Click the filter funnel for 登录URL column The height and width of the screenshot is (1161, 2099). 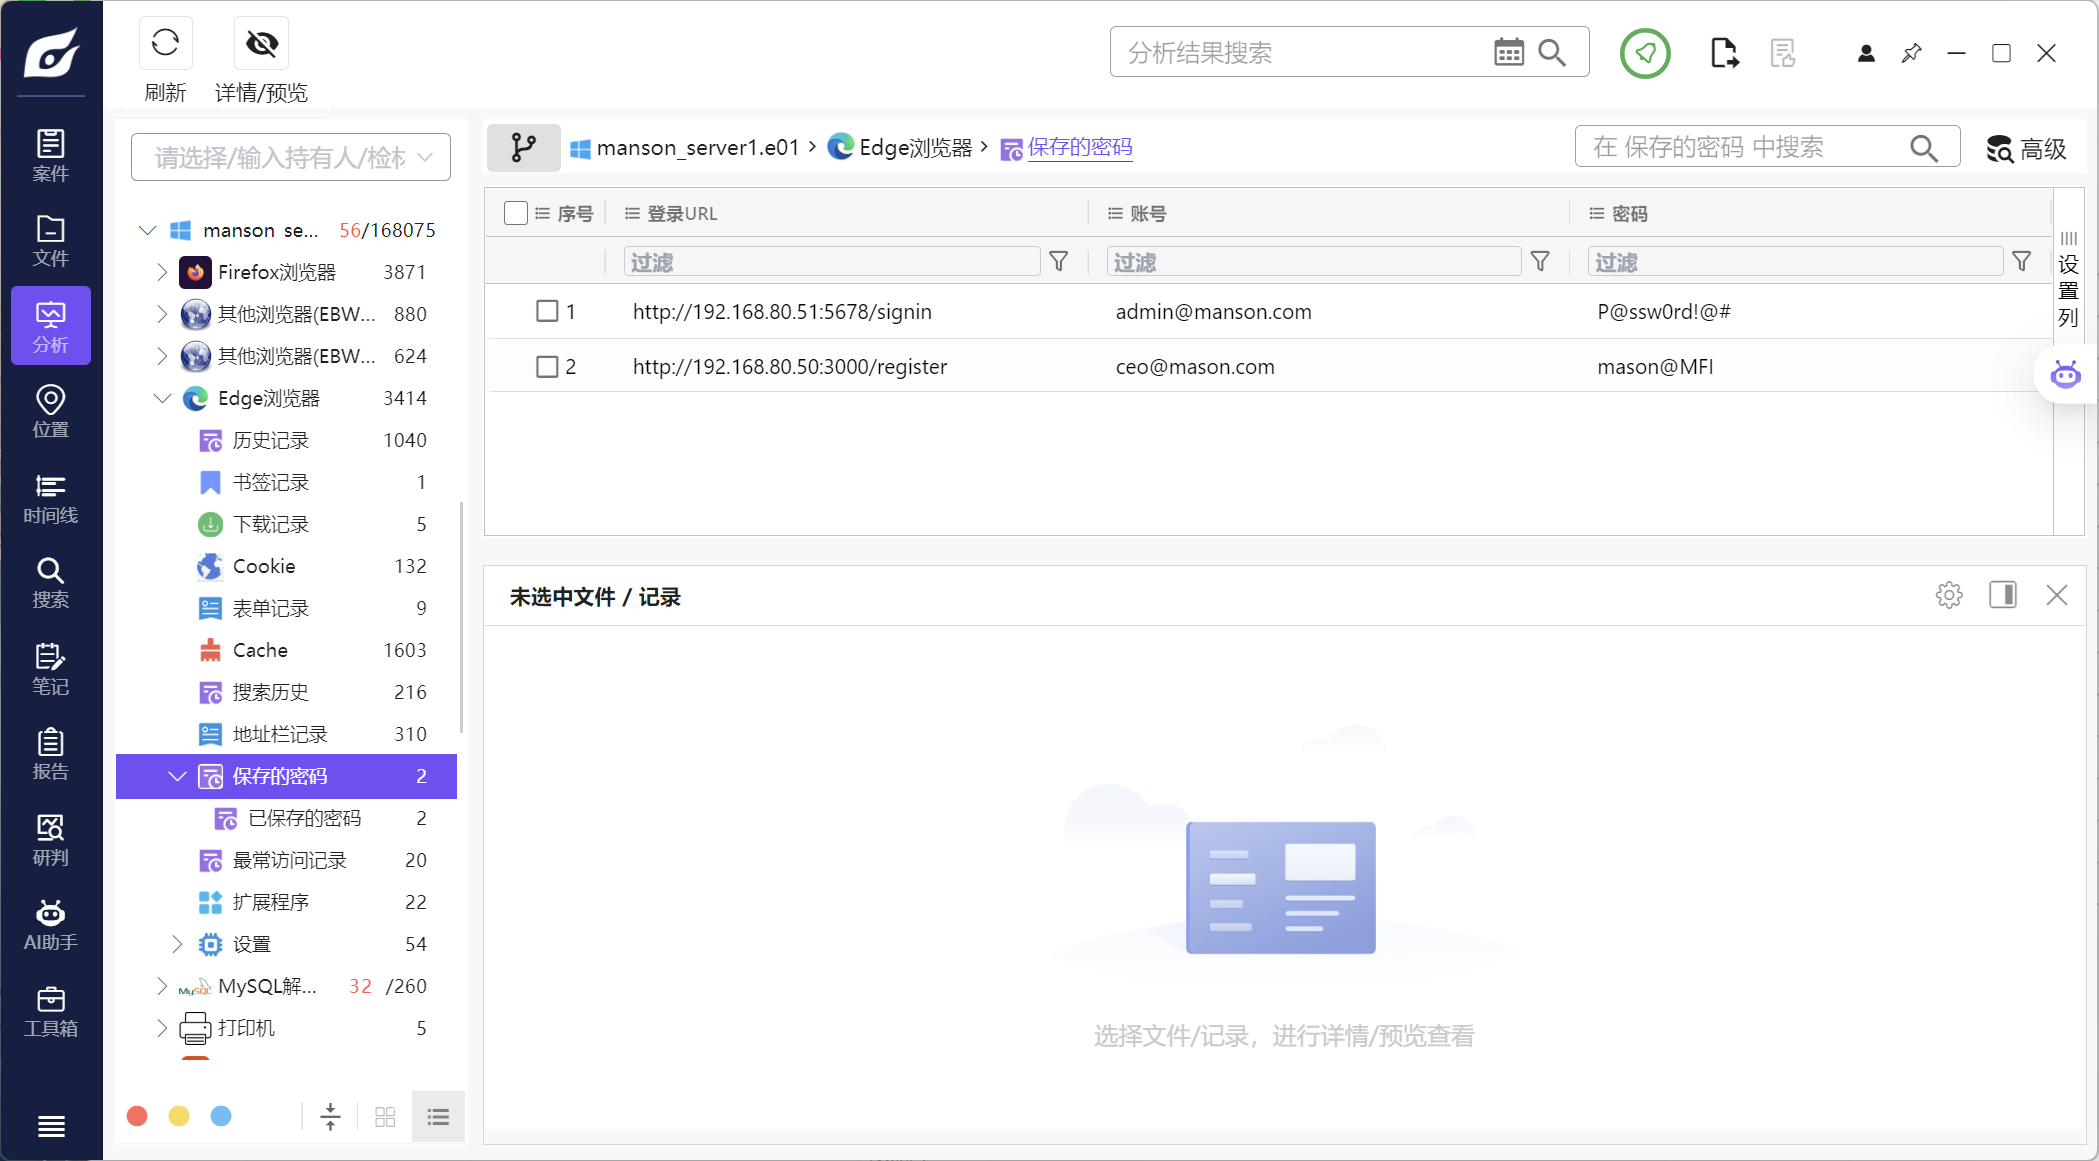click(1058, 262)
